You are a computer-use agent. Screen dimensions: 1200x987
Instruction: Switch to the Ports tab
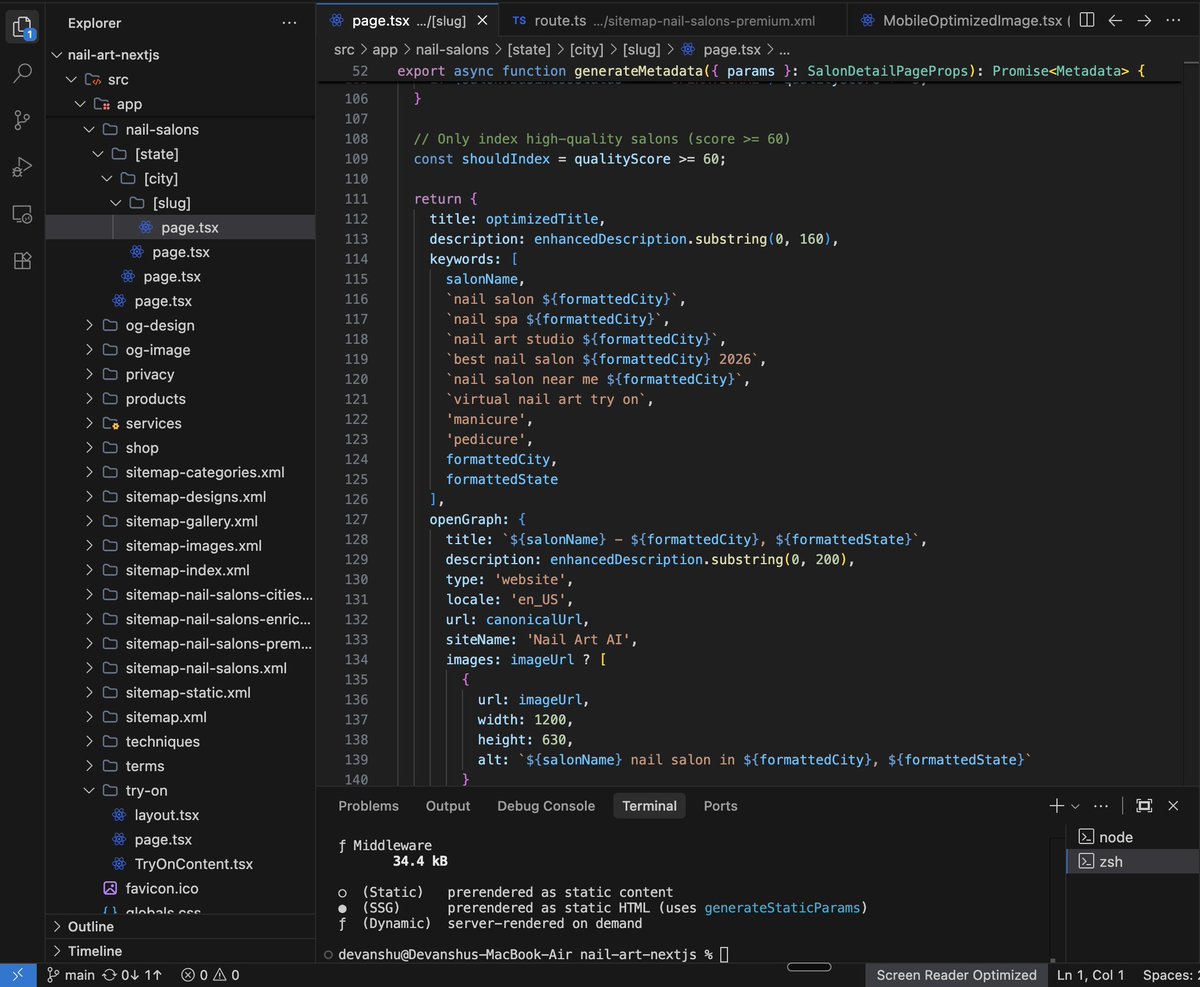click(720, 806)
